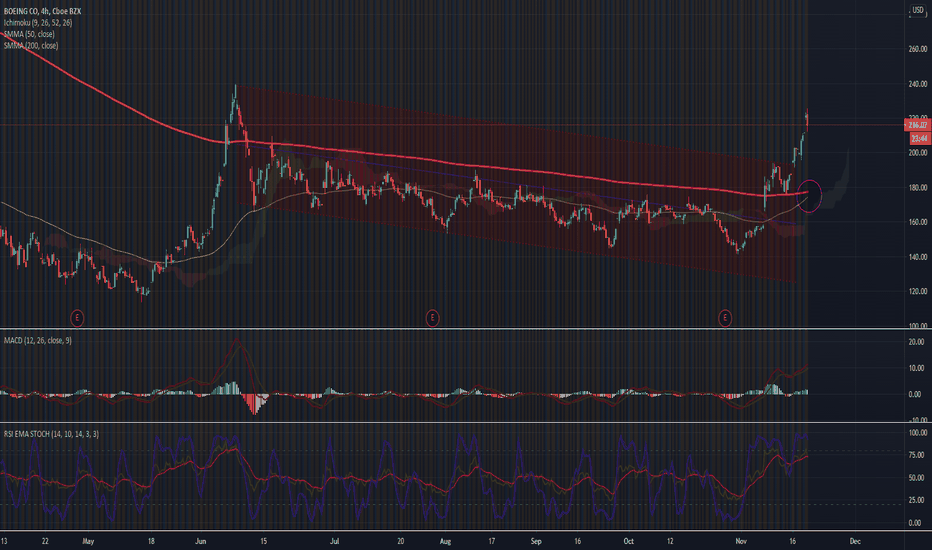This screenshot has height=550, width=932.
Task: Click the earnings E marker near May
Action: [77, 318]
